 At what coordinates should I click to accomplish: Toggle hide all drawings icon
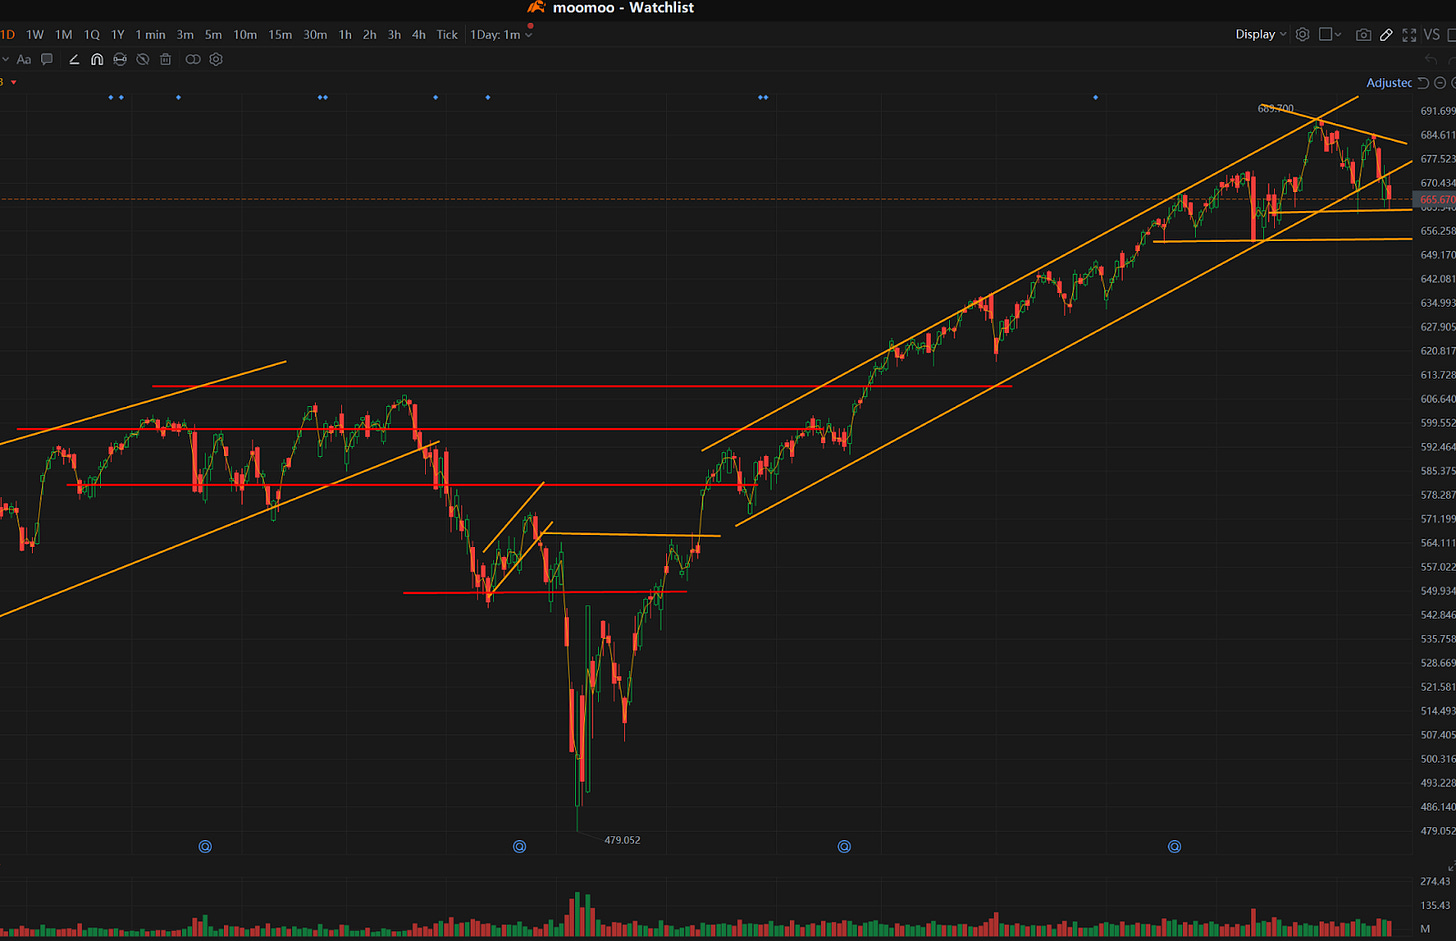pos(143,60)
